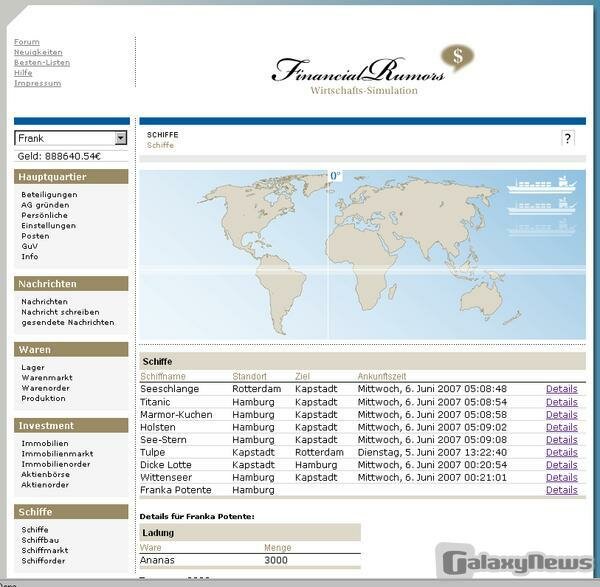Open Info in Hauptquartier menu
The height and width of the screenshot is (587, 600).
tap(29, 256)
